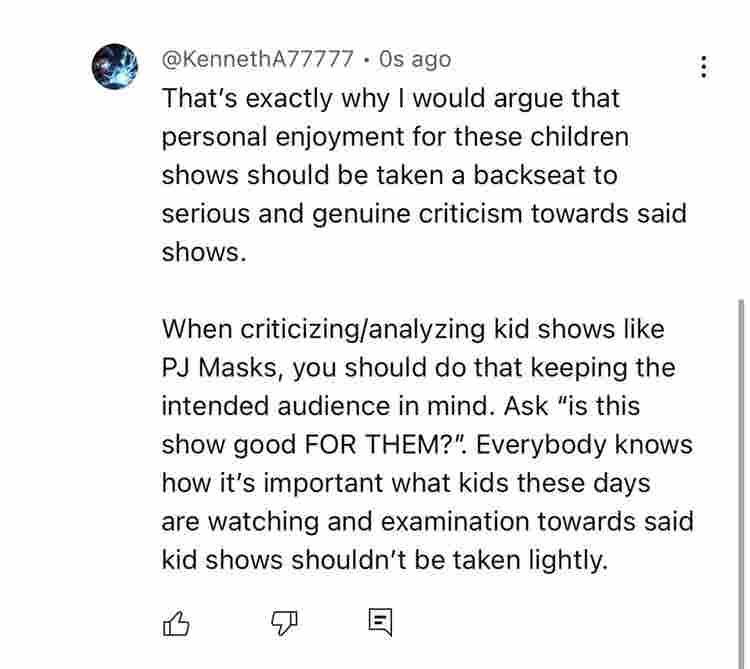Click the second paragraph about PJ Masks
Image resolution: width=750 pixels, height=669 pixels.
(x=427, y=444)
